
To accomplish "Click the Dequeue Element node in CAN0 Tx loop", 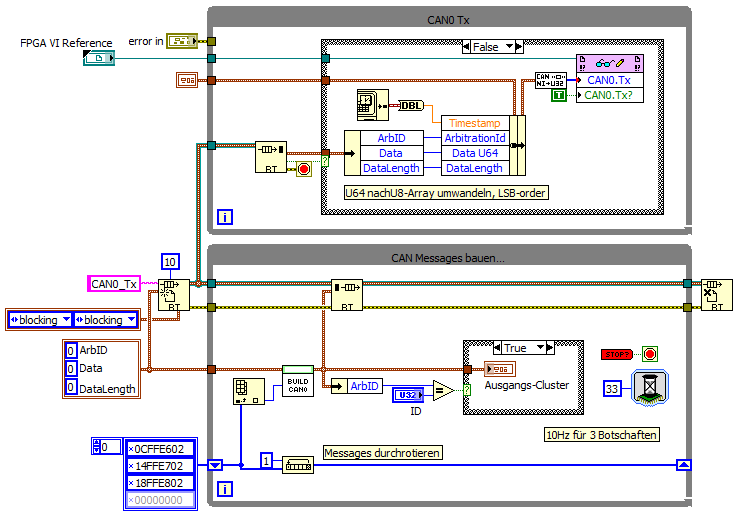I will click(271, 157).
